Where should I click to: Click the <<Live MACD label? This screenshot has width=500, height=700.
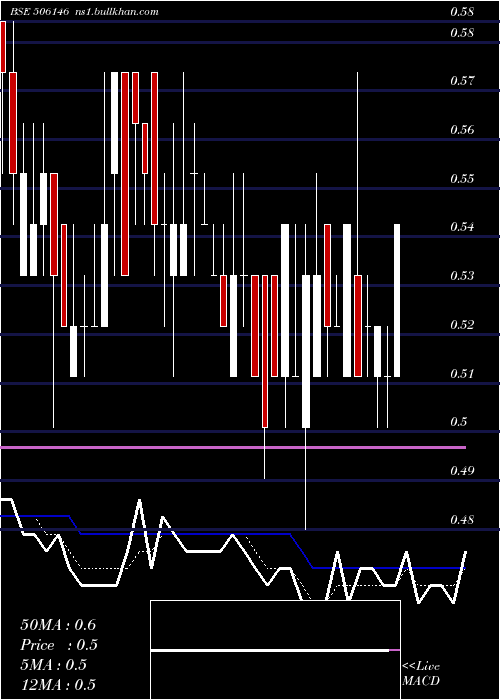pyautogui.click(x=421, y=673)
